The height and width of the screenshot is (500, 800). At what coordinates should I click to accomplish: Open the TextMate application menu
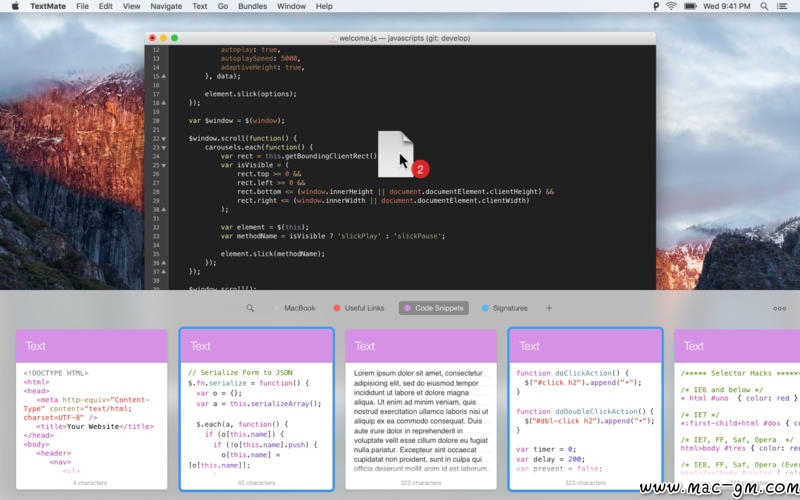48,6
